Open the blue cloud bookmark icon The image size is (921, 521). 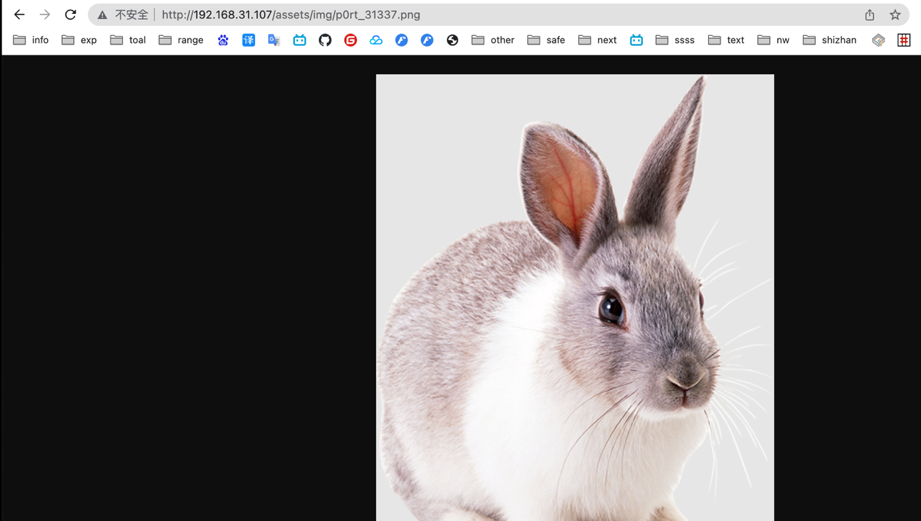click(x=376, y=40)
